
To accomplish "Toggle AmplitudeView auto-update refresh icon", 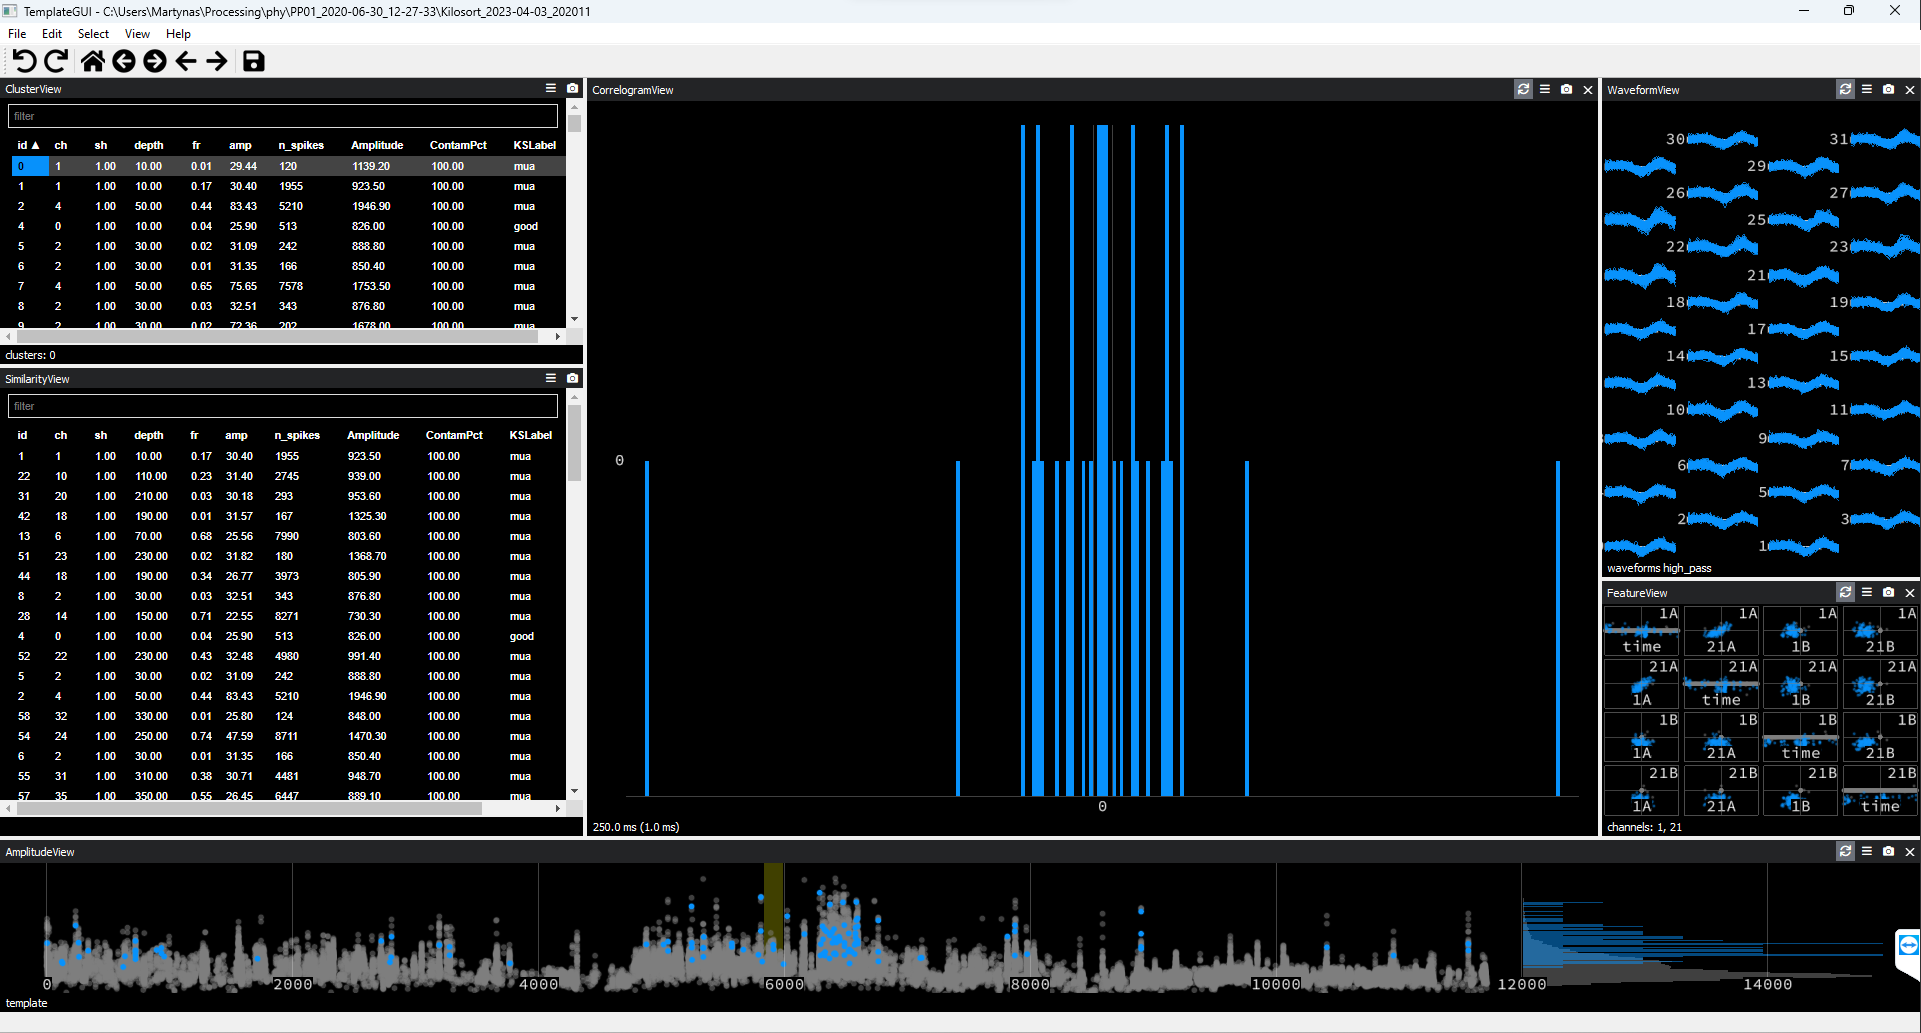I will click(x=1845, y=851).
